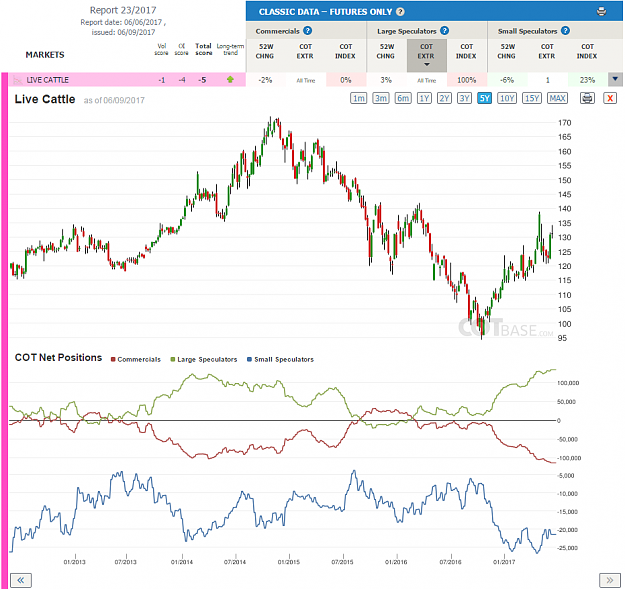Viewport: 625px width, 589px height.
Task: Toggle Large Speculators series in legend
Action: (x=204, y=359)
